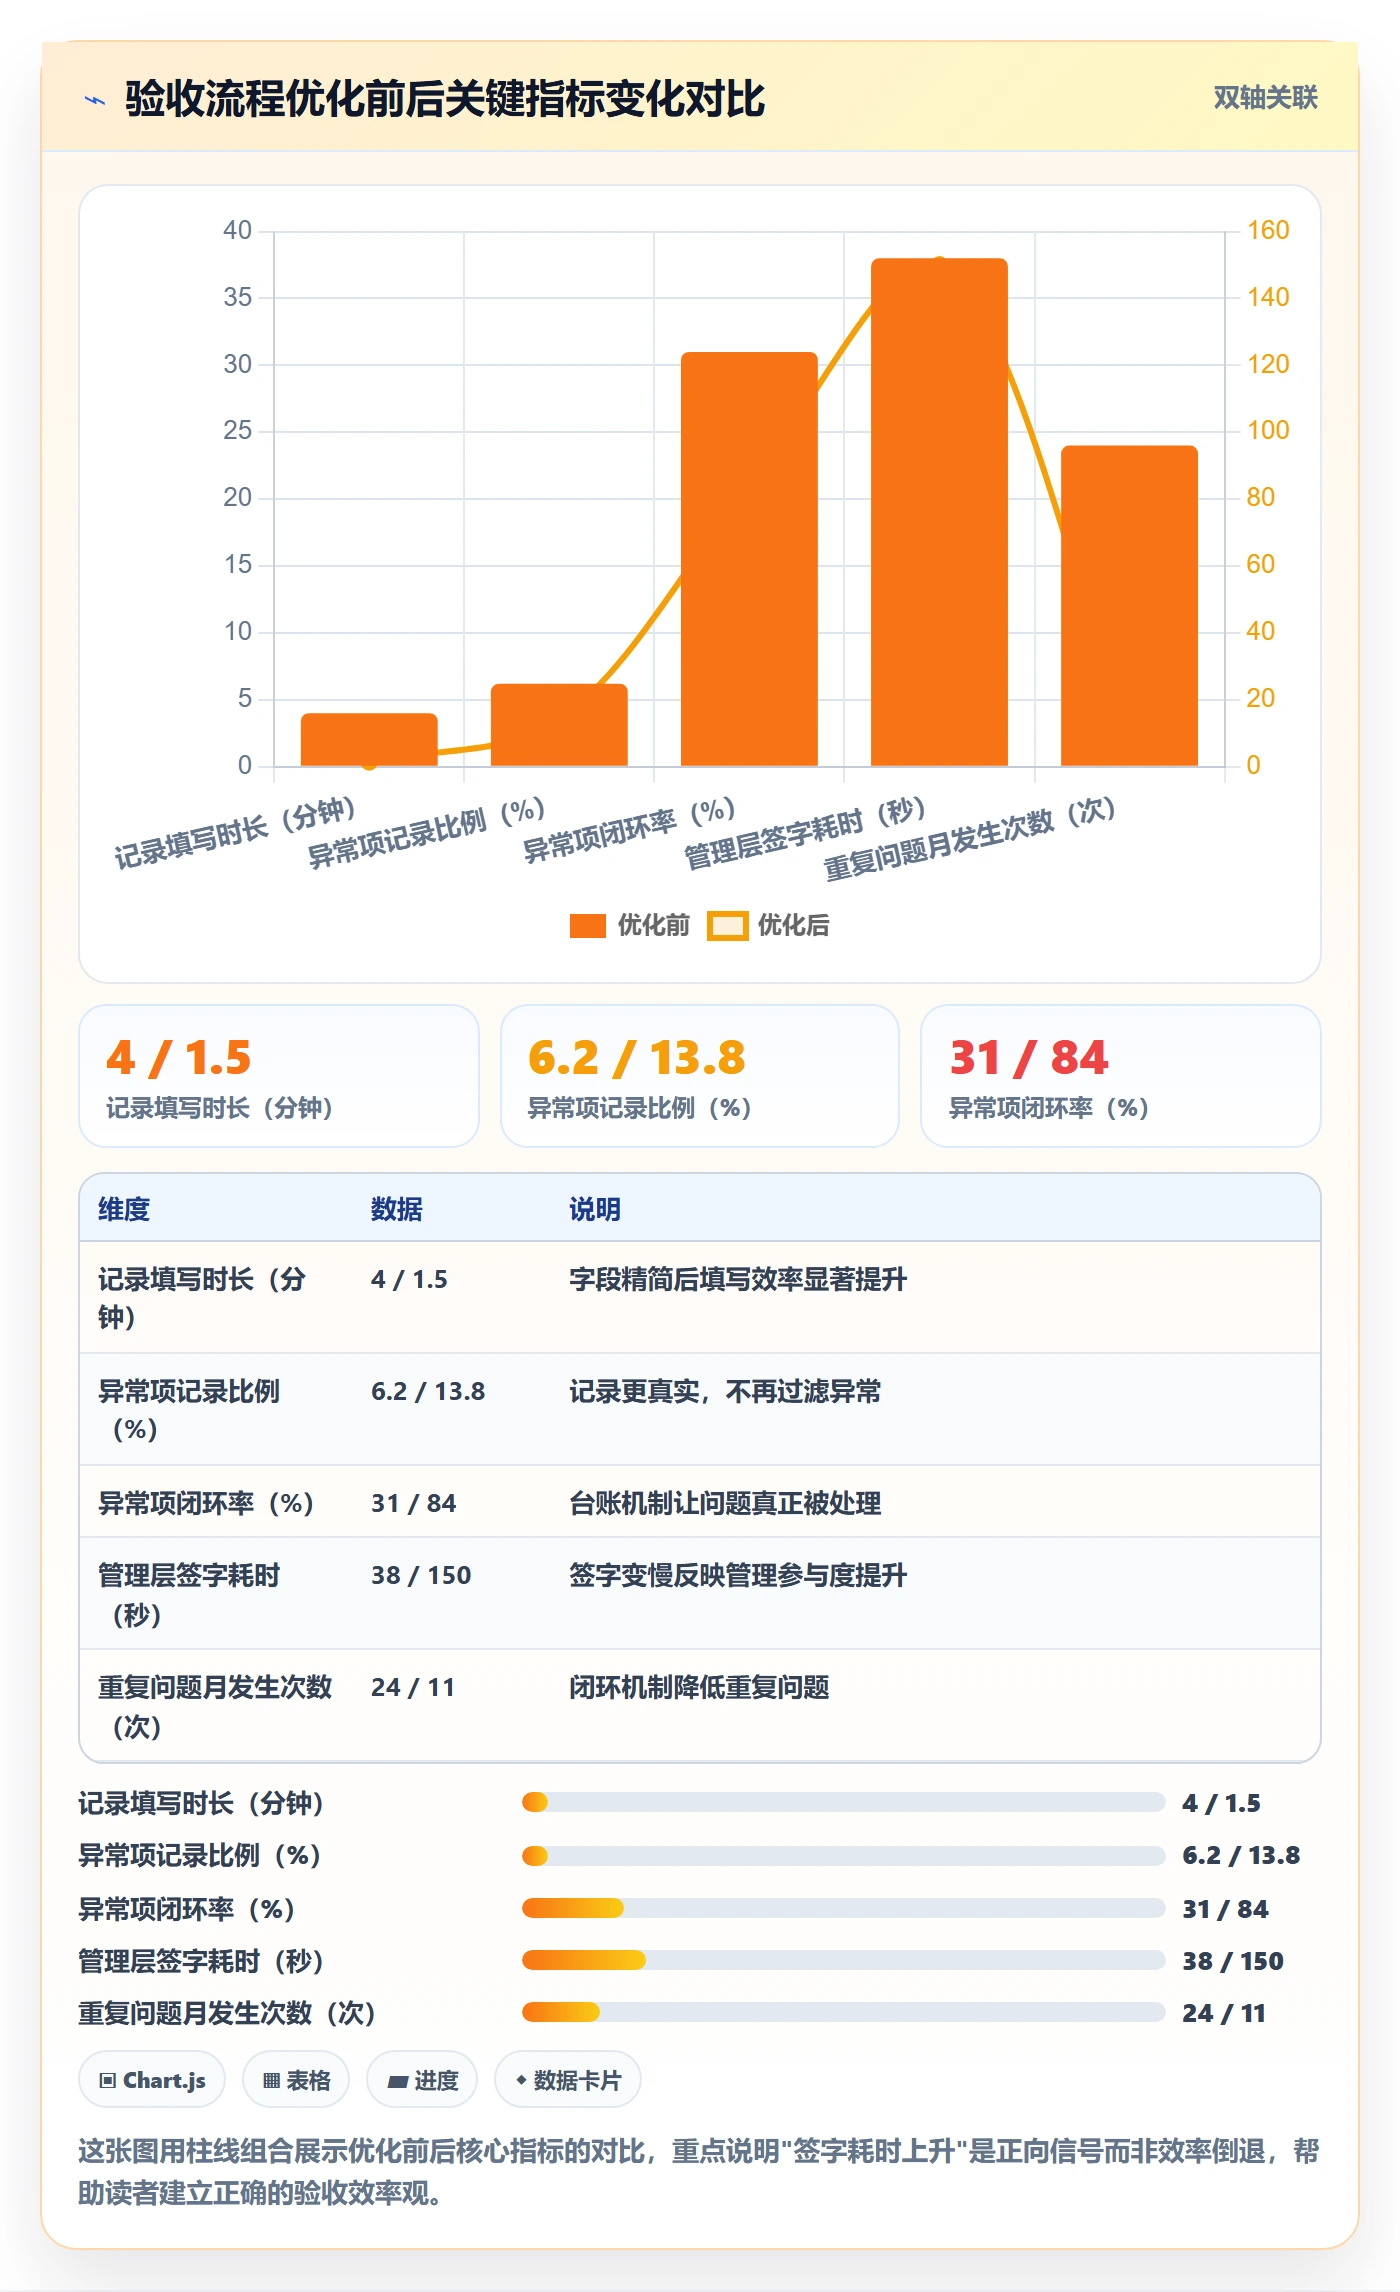1400x2292 pixels.
Task: Click table cell 闭环机制降低重复问题
Action: click(x=699, y=1687)
